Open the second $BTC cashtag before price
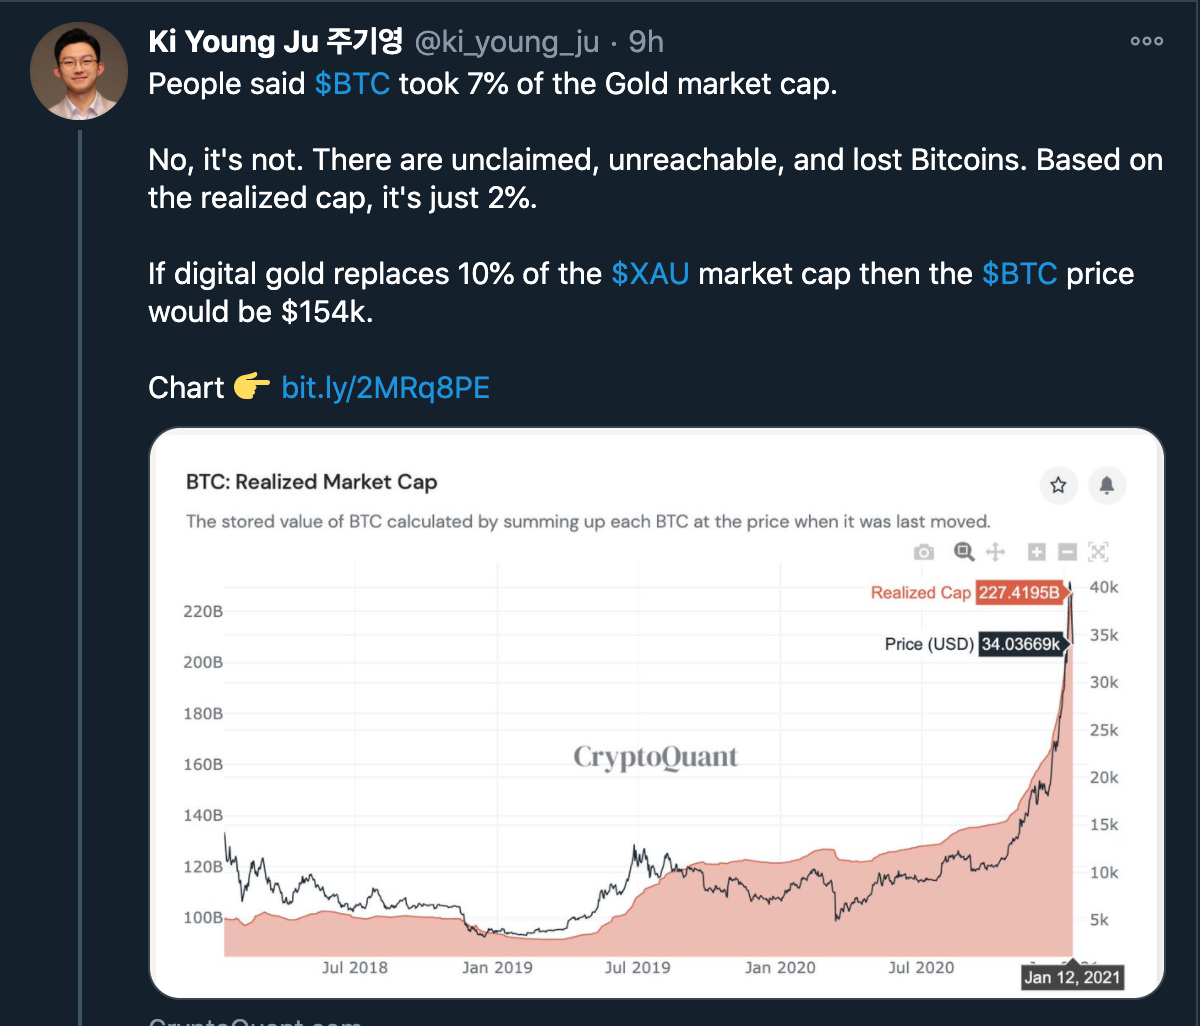The image size is (1200, 1026). pos(1020,274)
